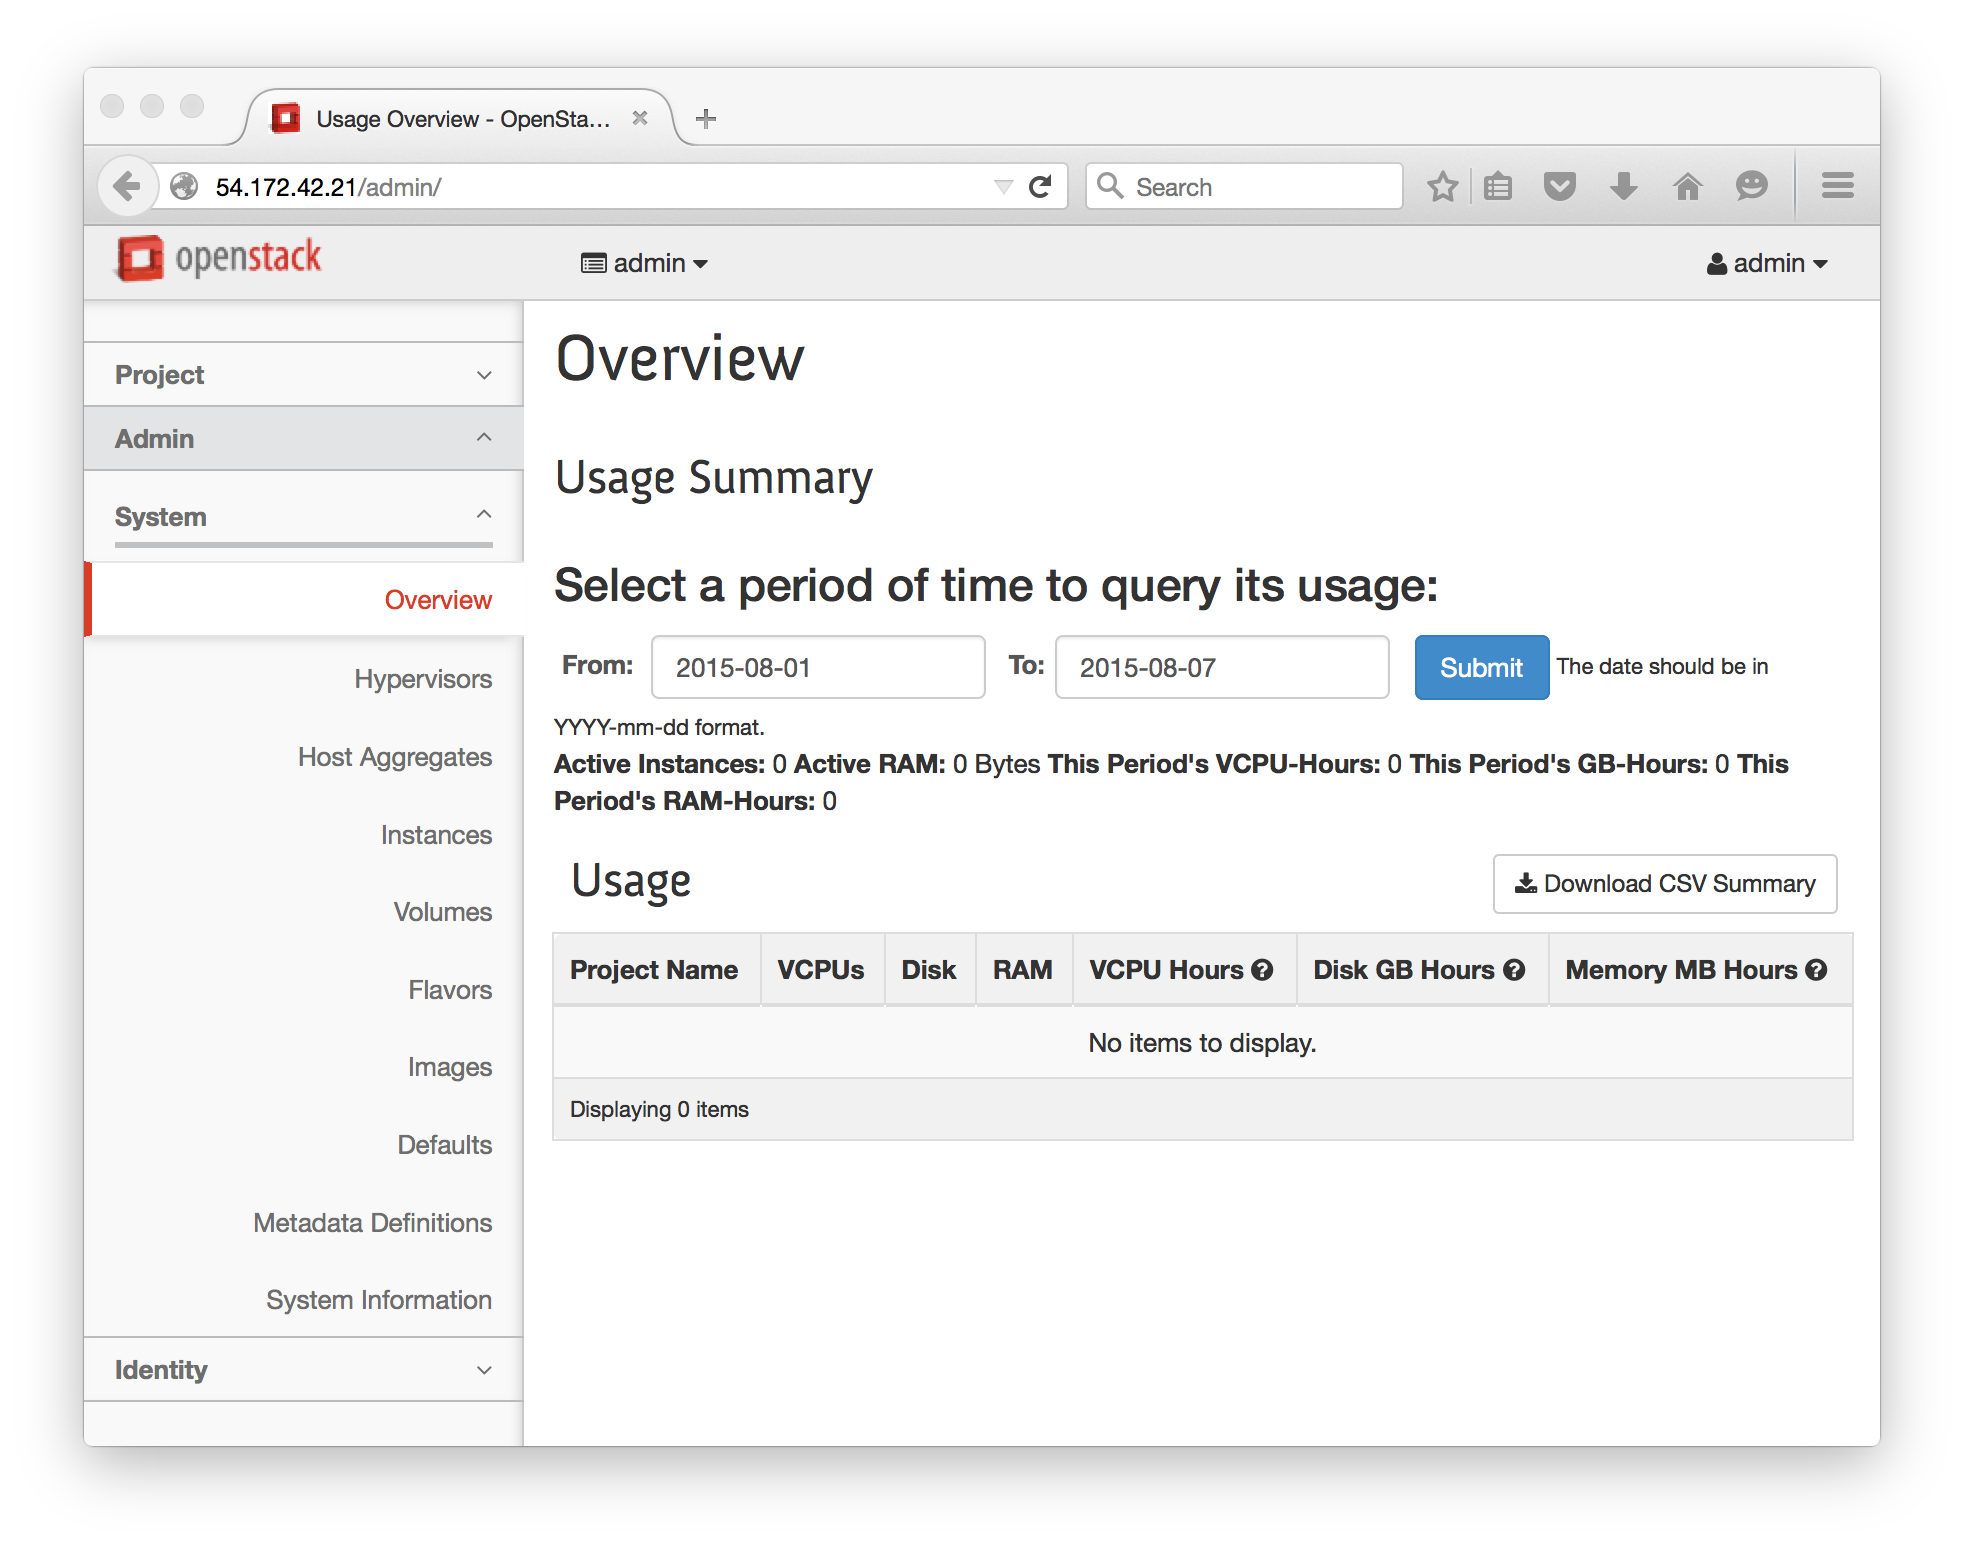This screenshot has height=1546, width=1964.
Task: Click the OpenStack logo
Action: (219, 259)
